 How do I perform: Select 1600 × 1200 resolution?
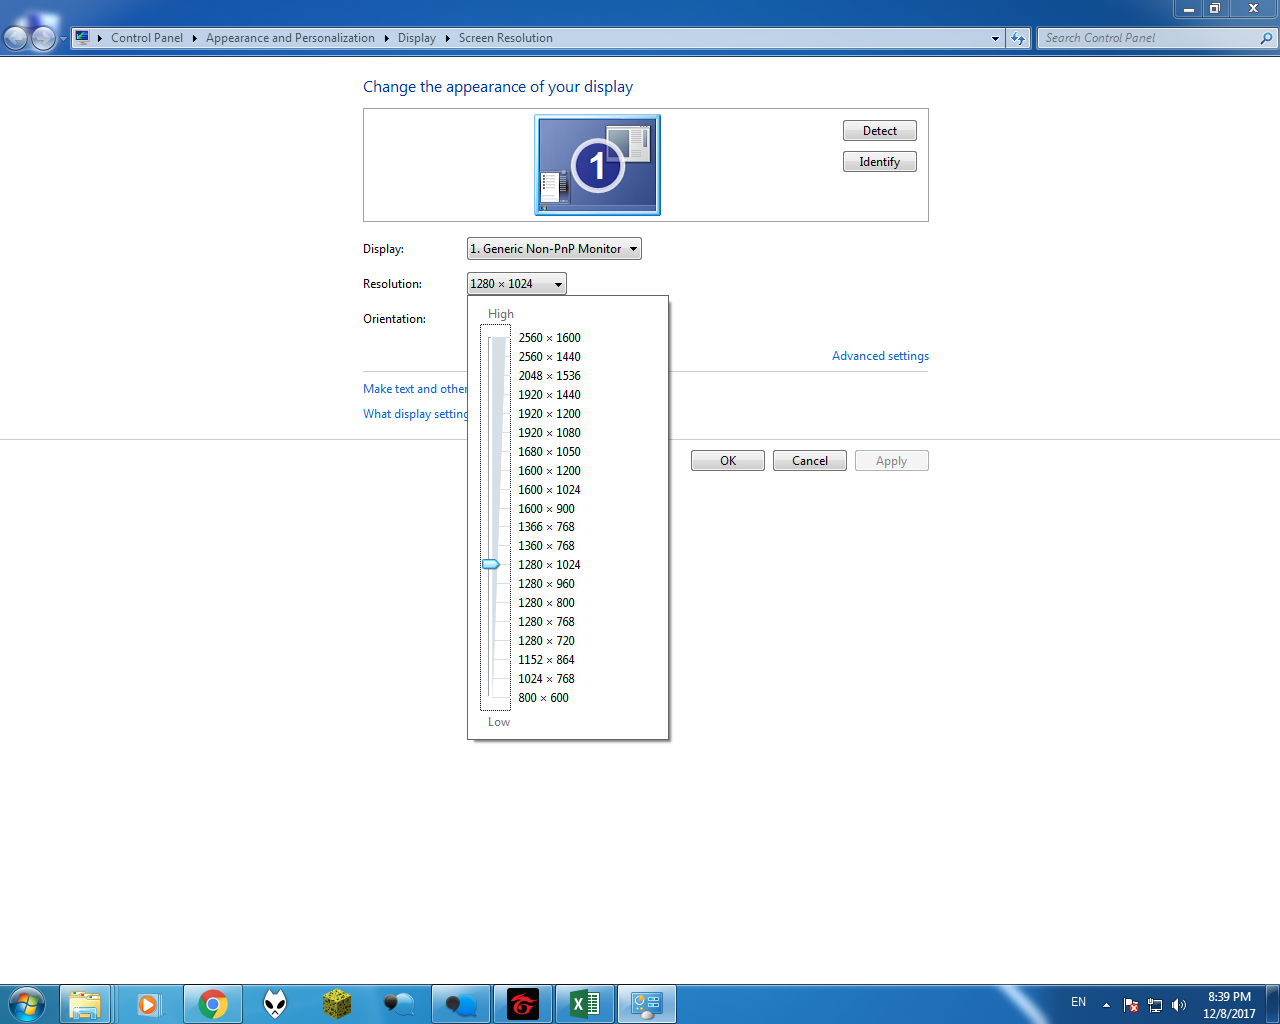point(549,471)
